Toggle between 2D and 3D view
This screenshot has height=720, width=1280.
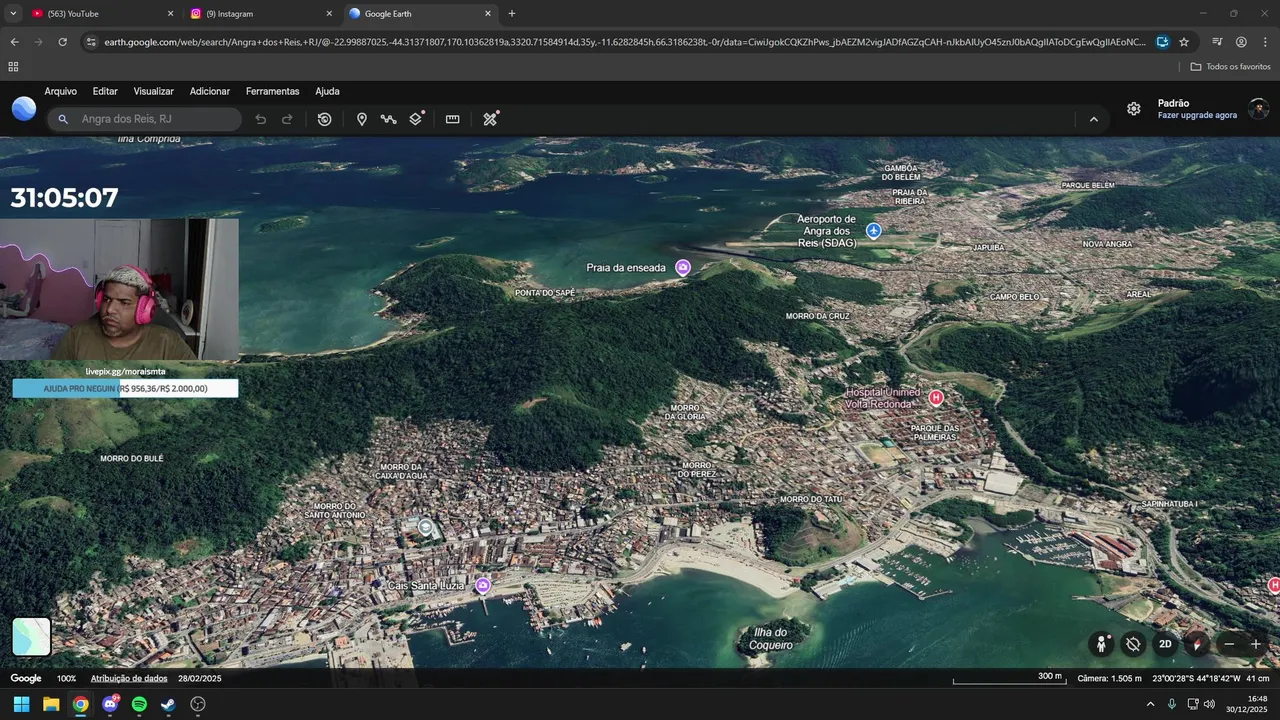(1165, 644)
